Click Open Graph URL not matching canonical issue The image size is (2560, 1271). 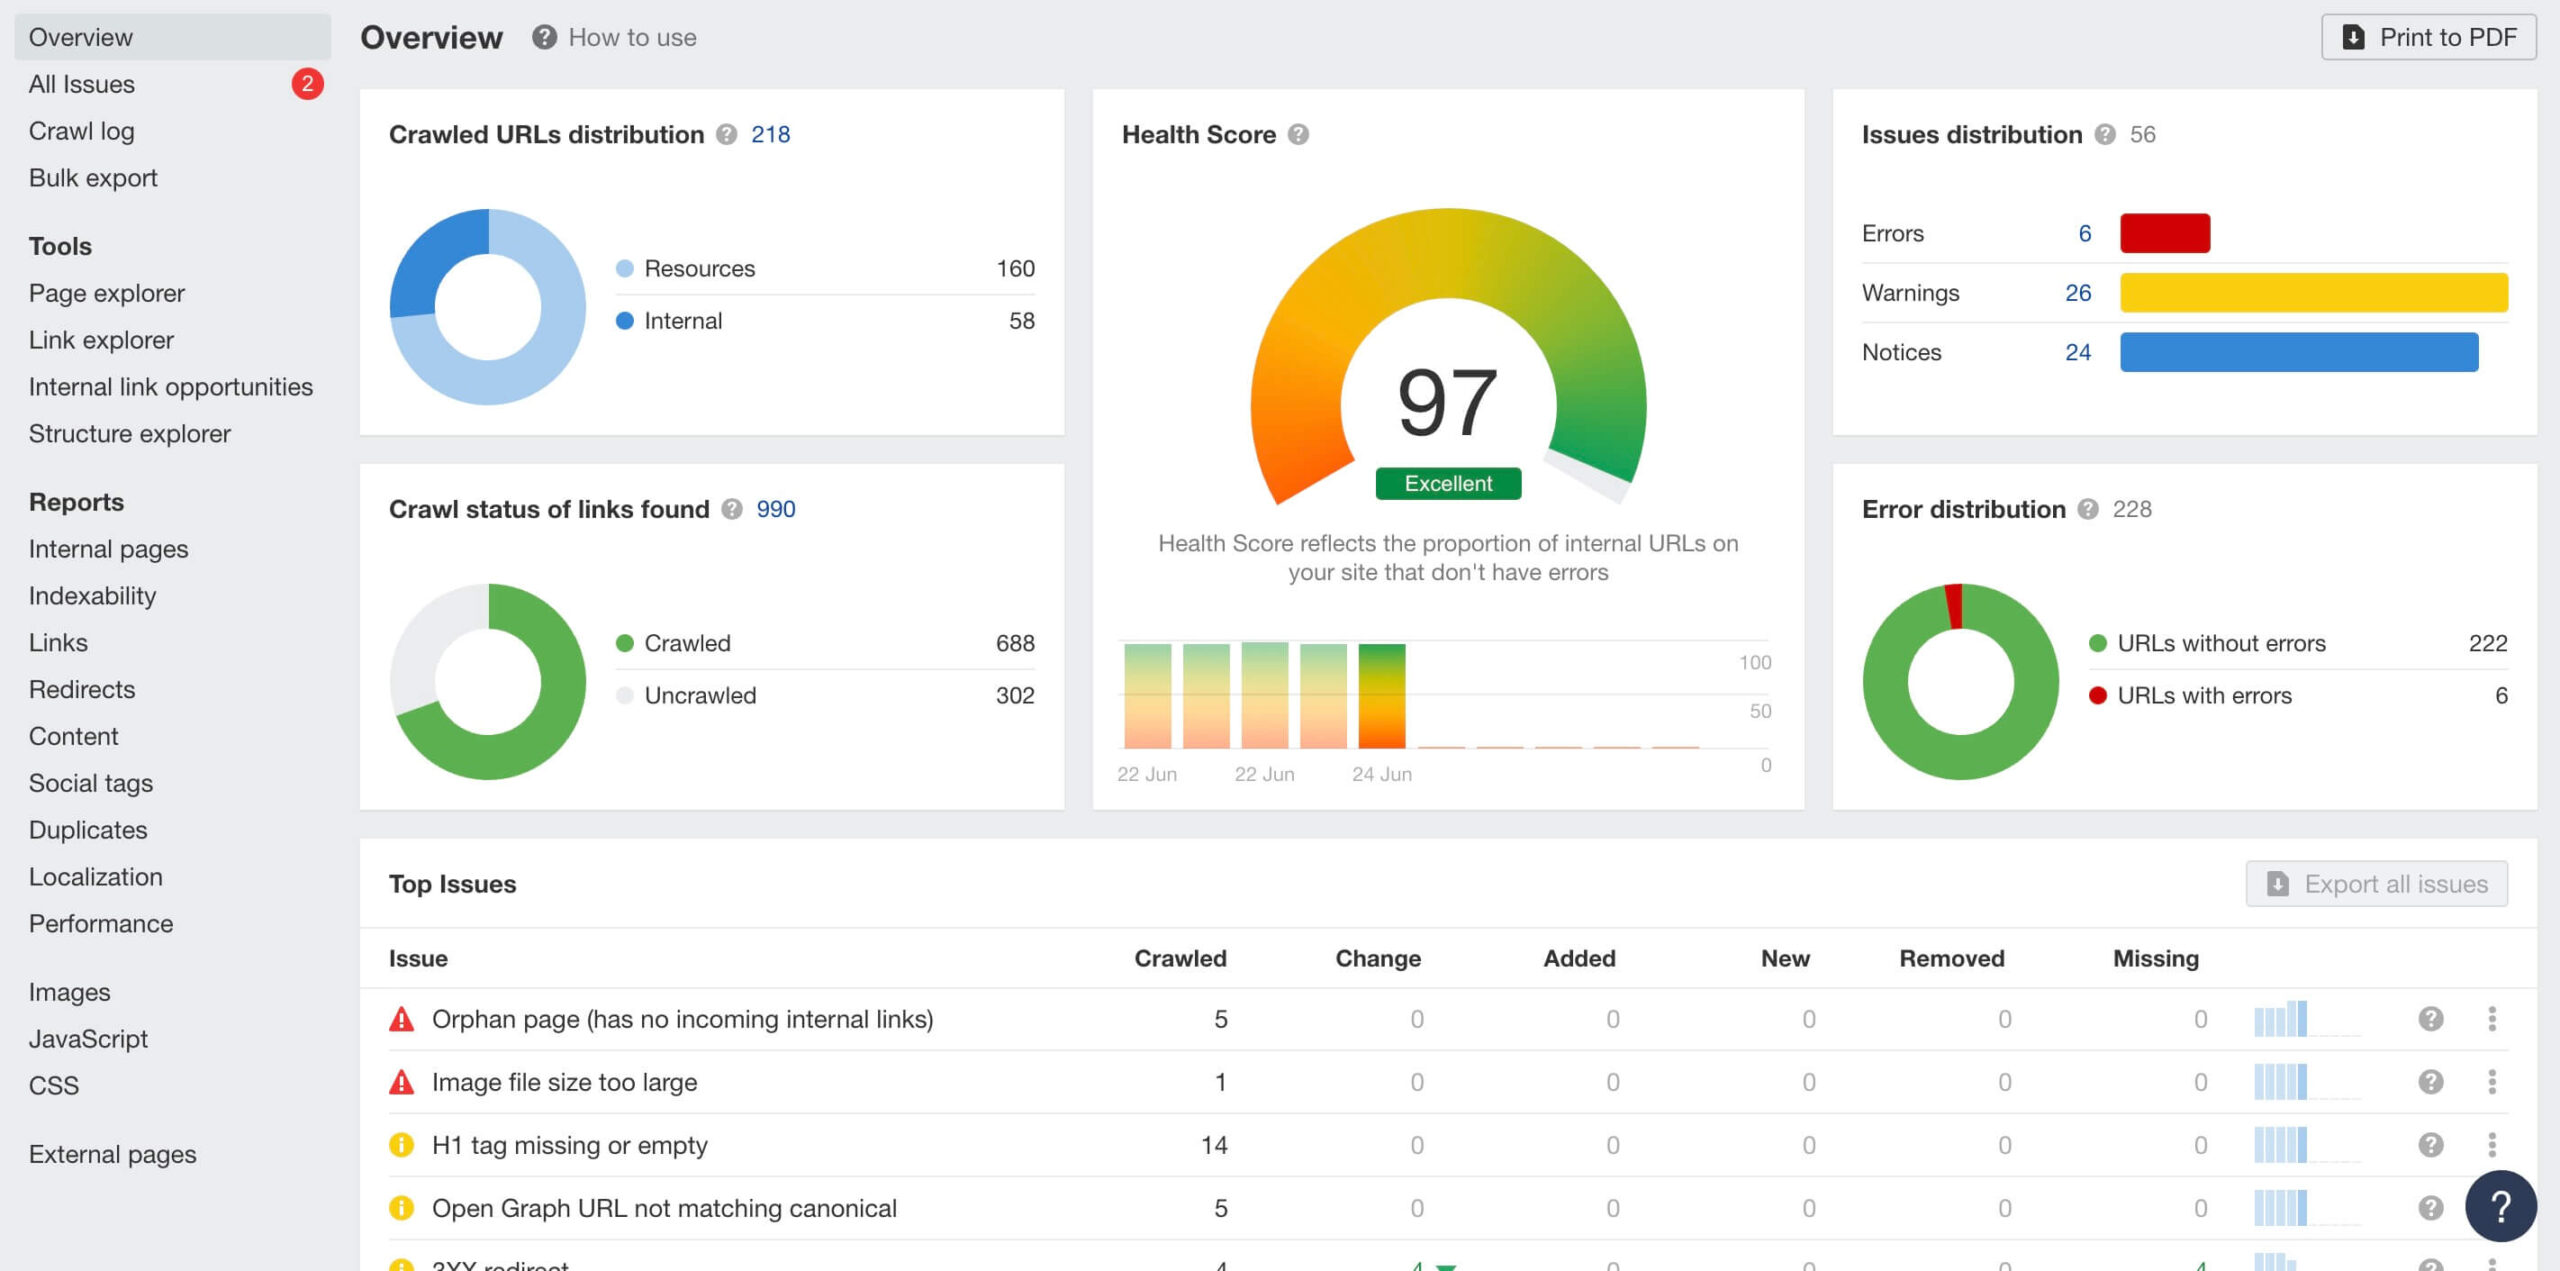tap(664, 1208)
